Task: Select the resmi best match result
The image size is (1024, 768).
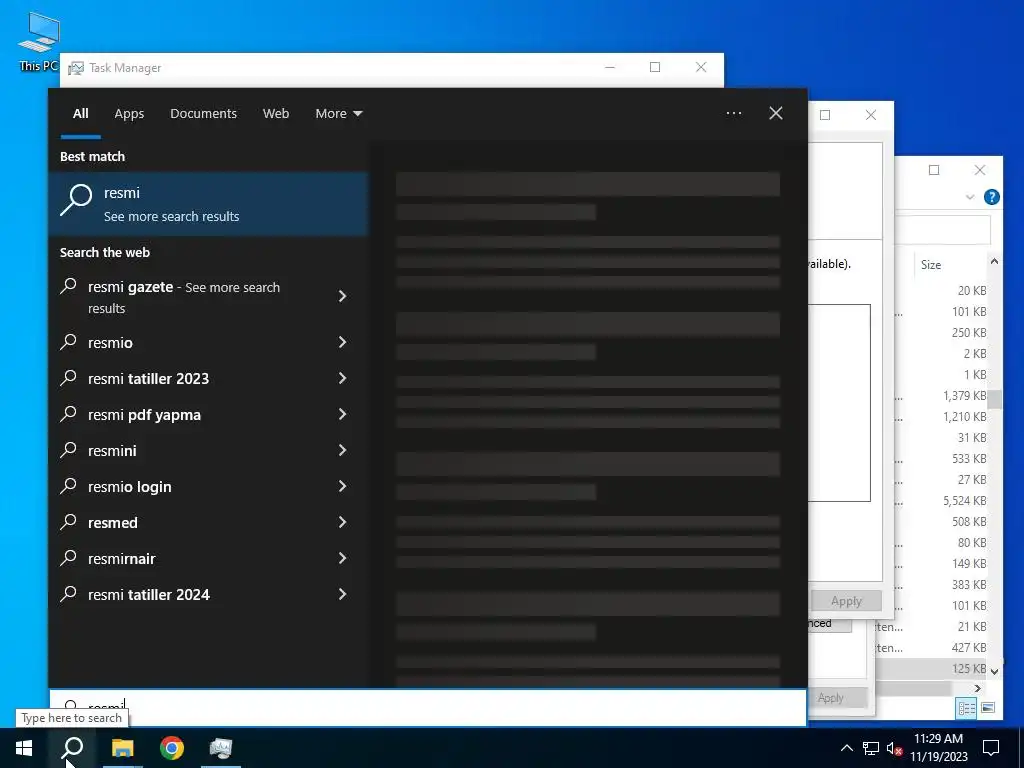Action: (x=209, y=204)
